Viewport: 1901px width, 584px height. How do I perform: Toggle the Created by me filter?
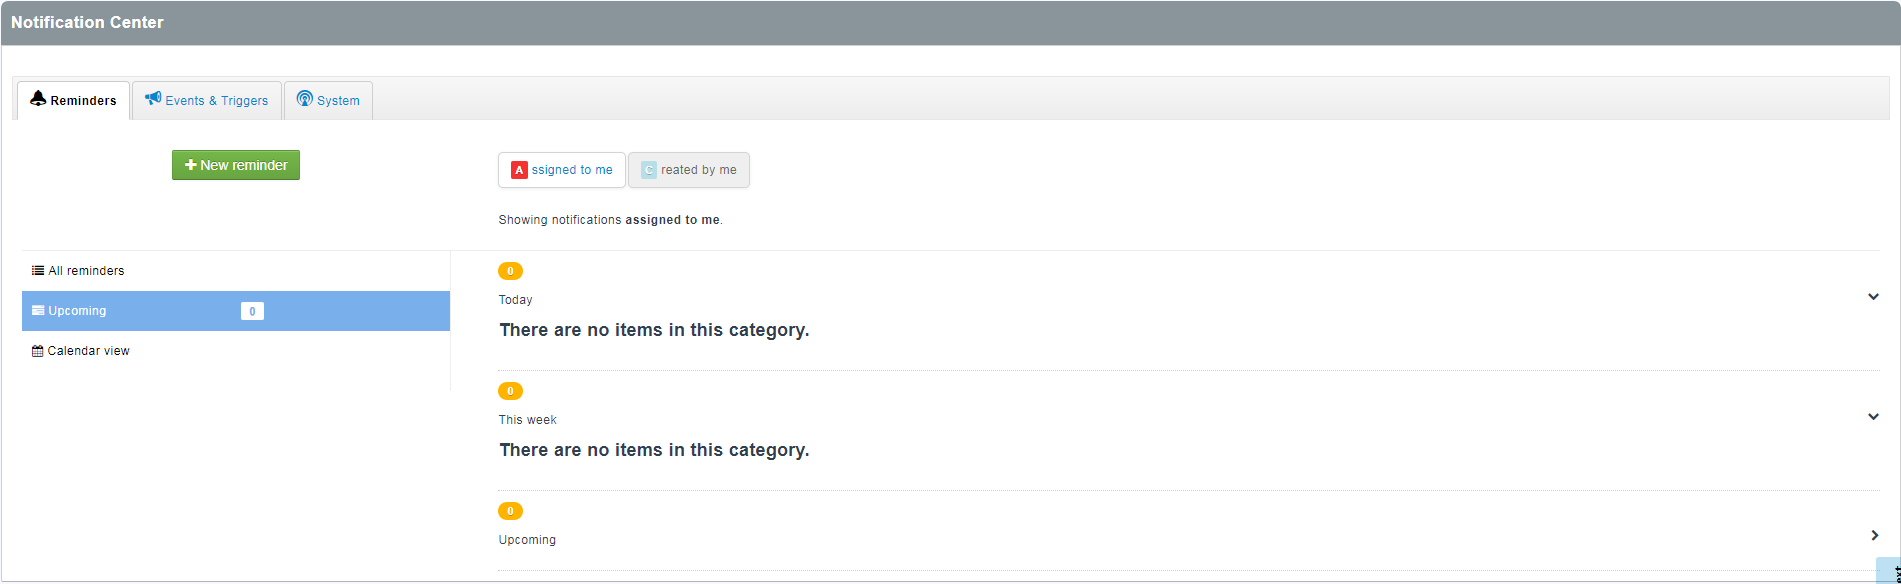[689, 170]
